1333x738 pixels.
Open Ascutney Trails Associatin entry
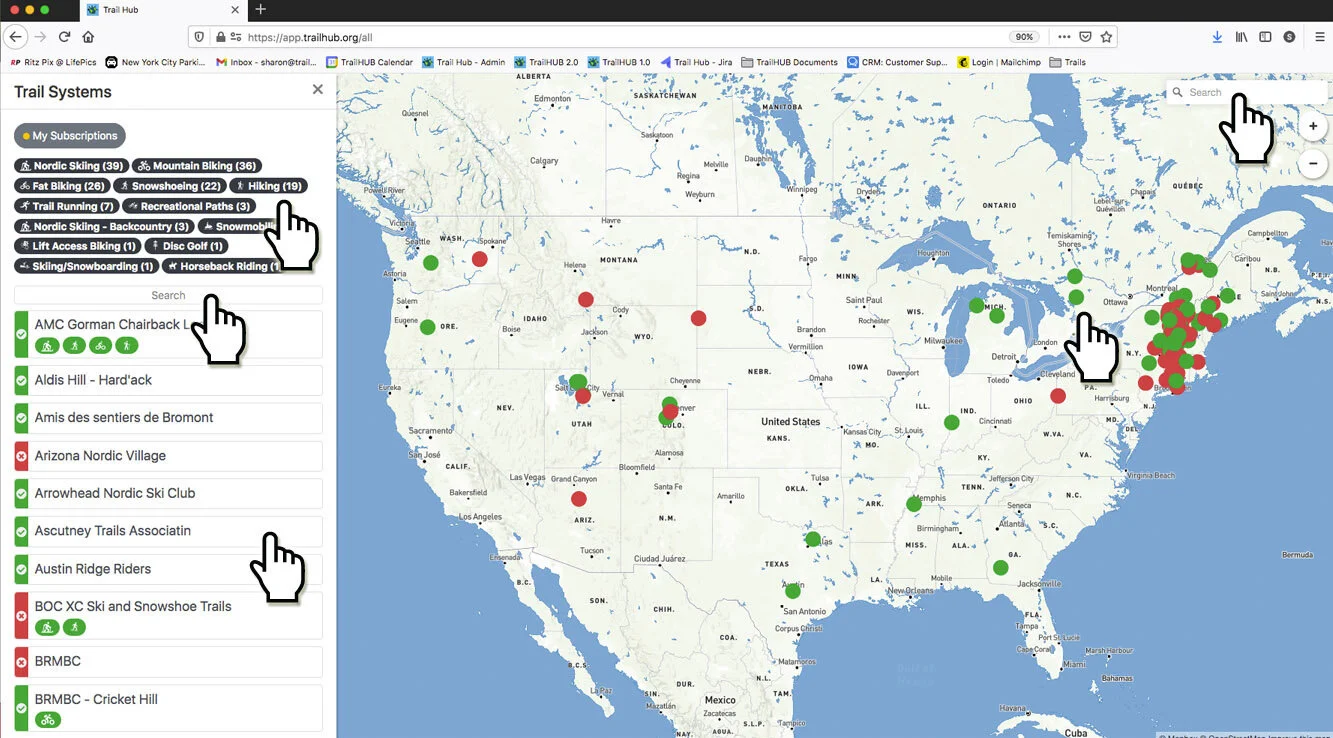168,531
